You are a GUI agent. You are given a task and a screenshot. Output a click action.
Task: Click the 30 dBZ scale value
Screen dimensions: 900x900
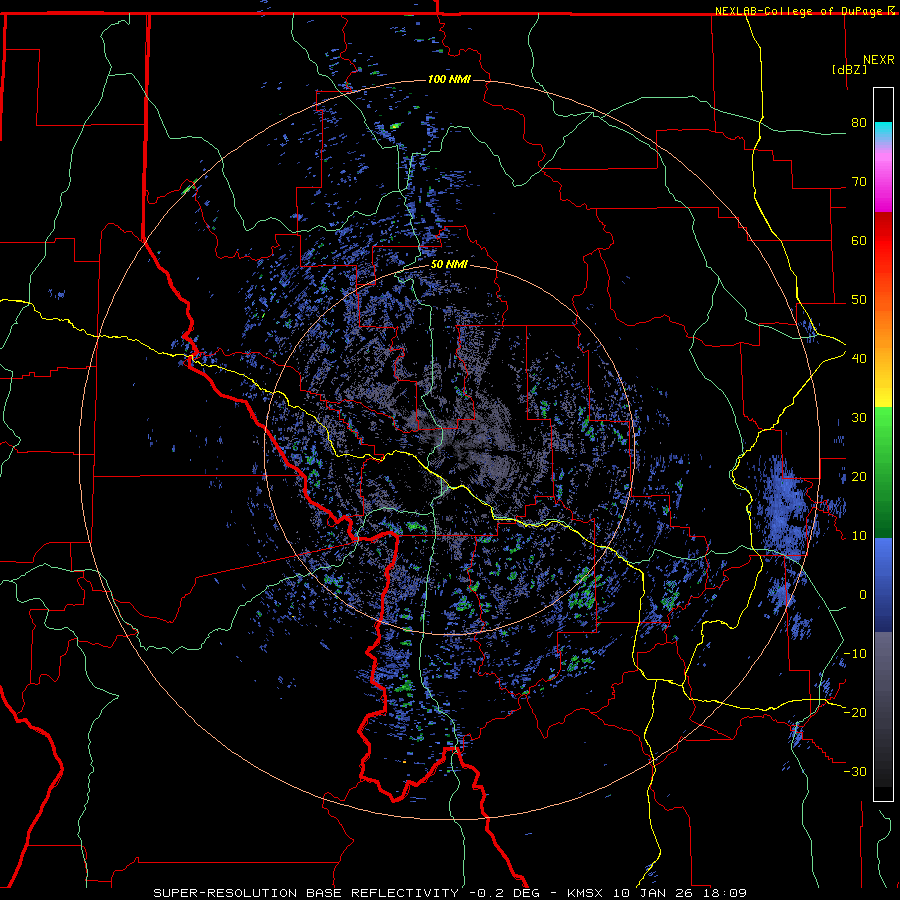[x=859, y=417]
